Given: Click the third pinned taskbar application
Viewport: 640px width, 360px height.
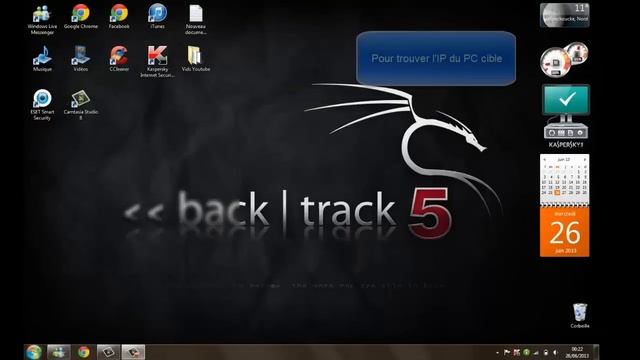Looking at the screenshot, I should coord(108,352).
